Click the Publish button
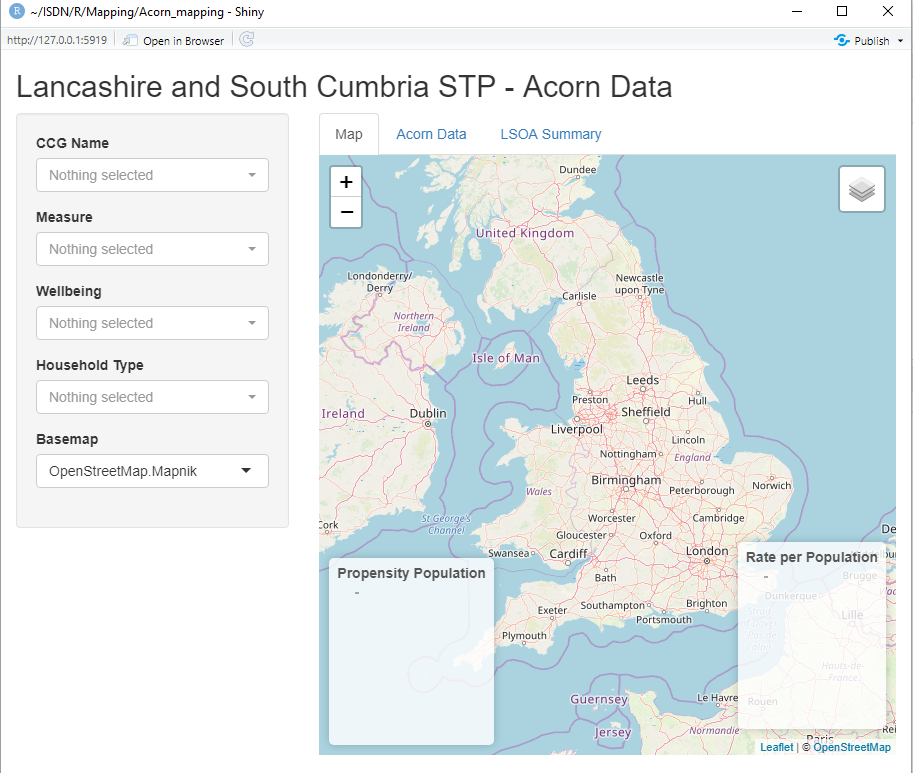Image resolution: width=913 pixels, height=773 pixels. click(862, 41)
